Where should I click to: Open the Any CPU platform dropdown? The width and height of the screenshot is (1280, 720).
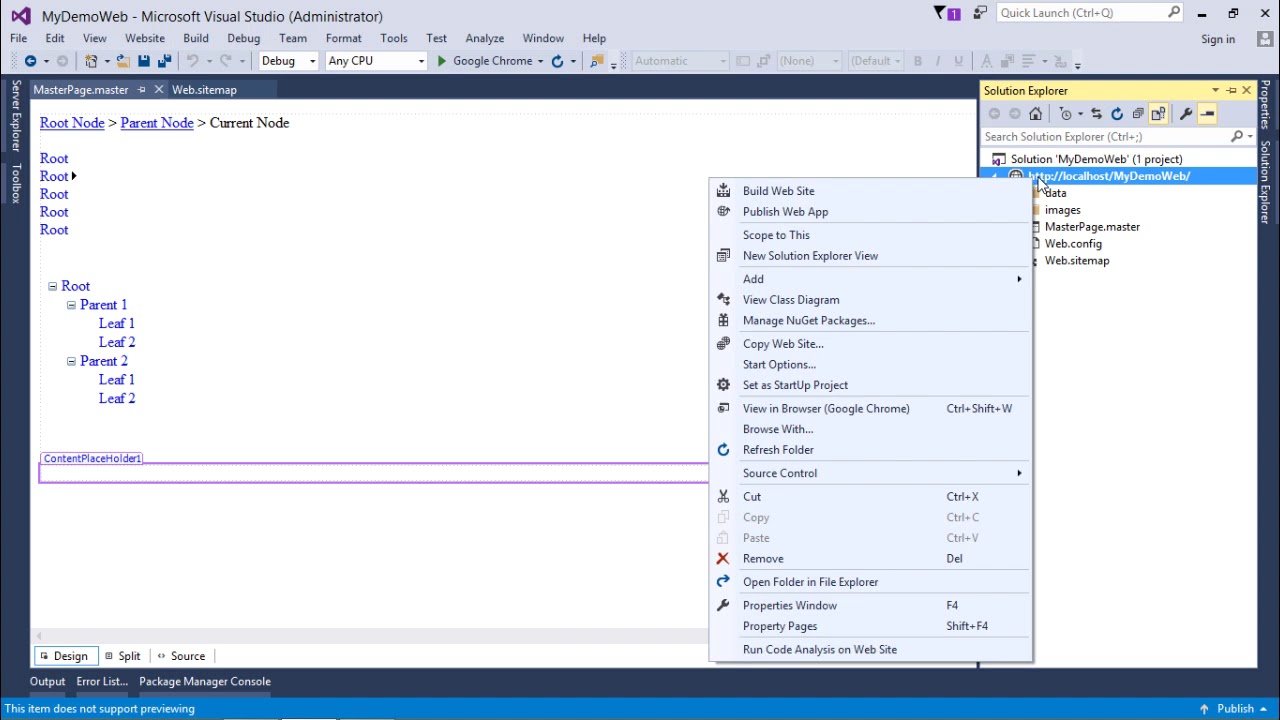[x=376, y=61]
